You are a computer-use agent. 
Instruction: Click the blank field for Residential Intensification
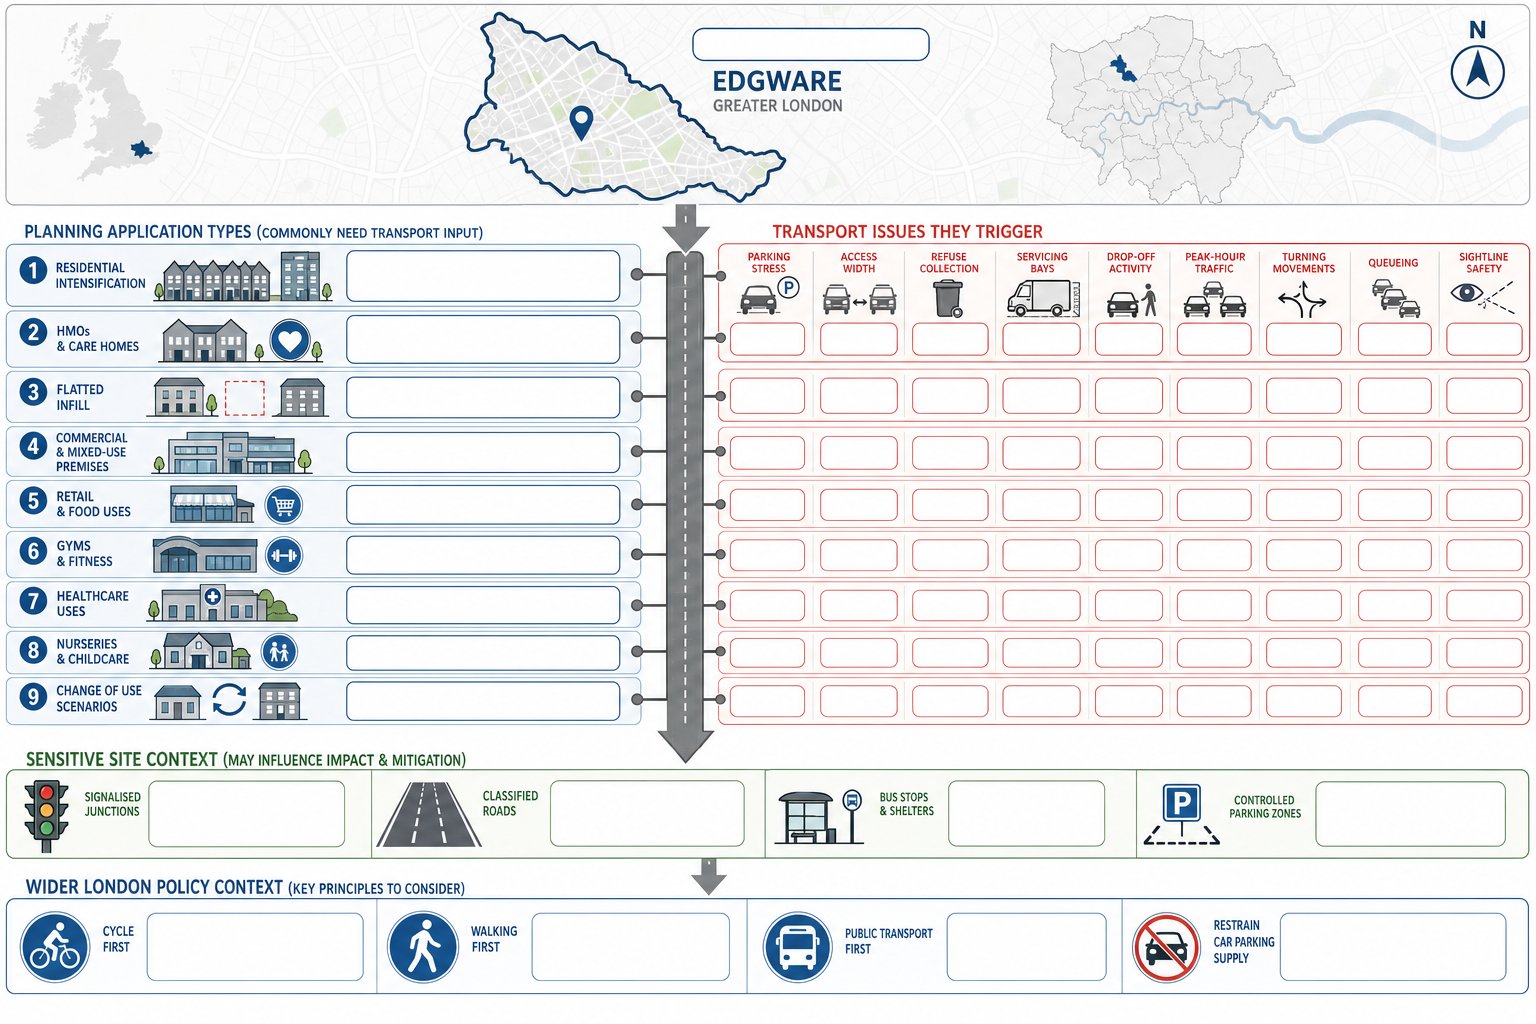coord(483,276)
